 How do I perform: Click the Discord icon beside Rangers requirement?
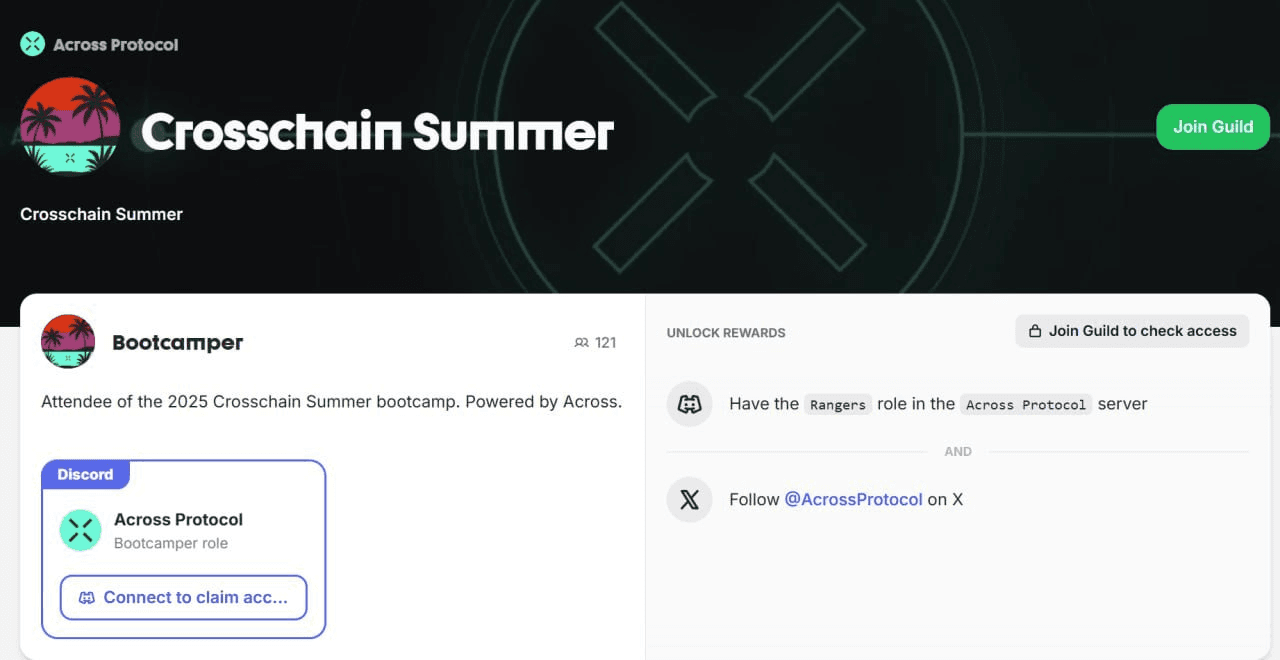tap(690, 404)
